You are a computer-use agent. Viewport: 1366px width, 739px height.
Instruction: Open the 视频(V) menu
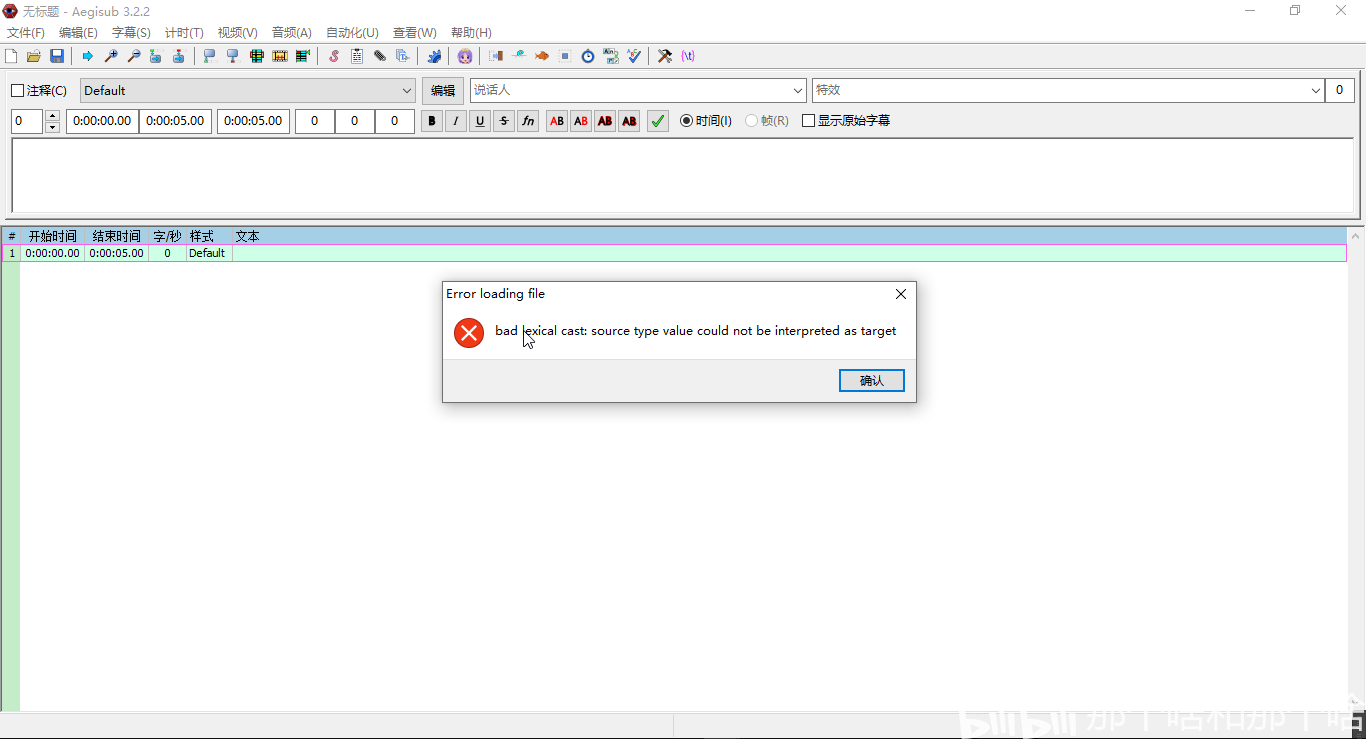click(x=237, y=33)
